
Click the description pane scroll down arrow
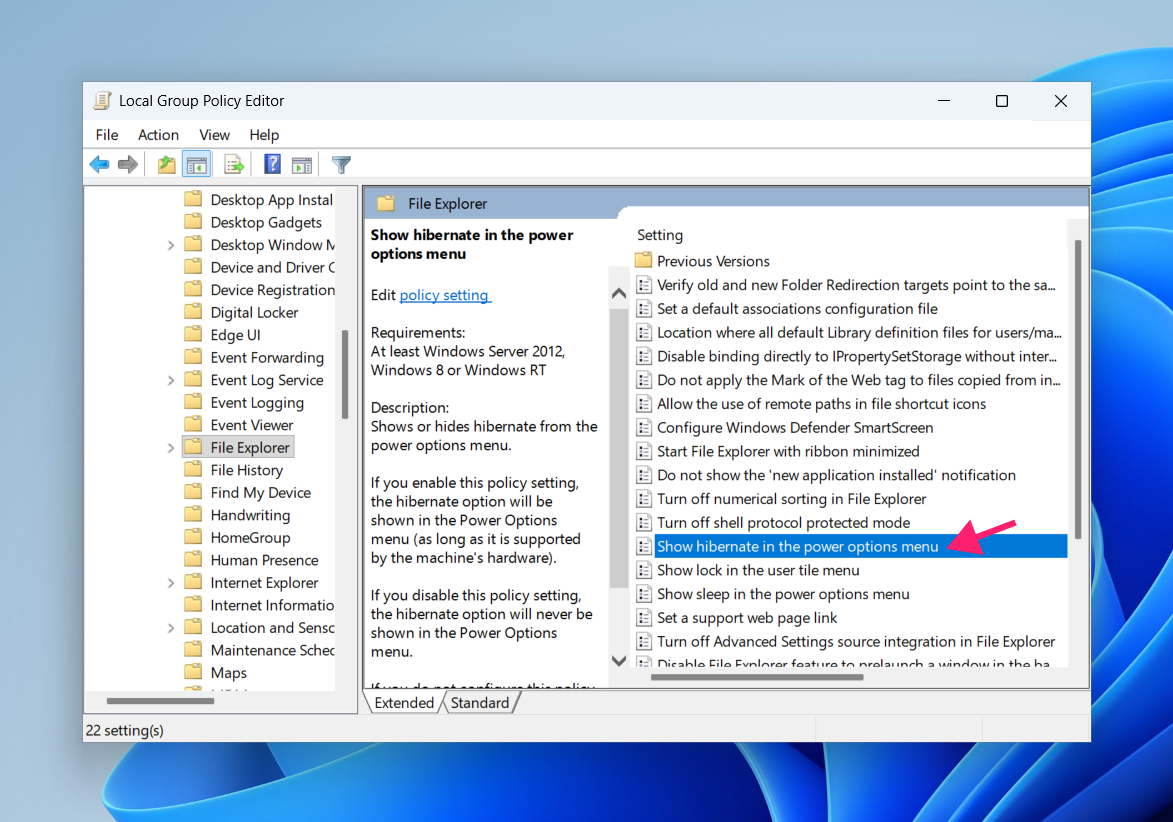coord(619,660)
